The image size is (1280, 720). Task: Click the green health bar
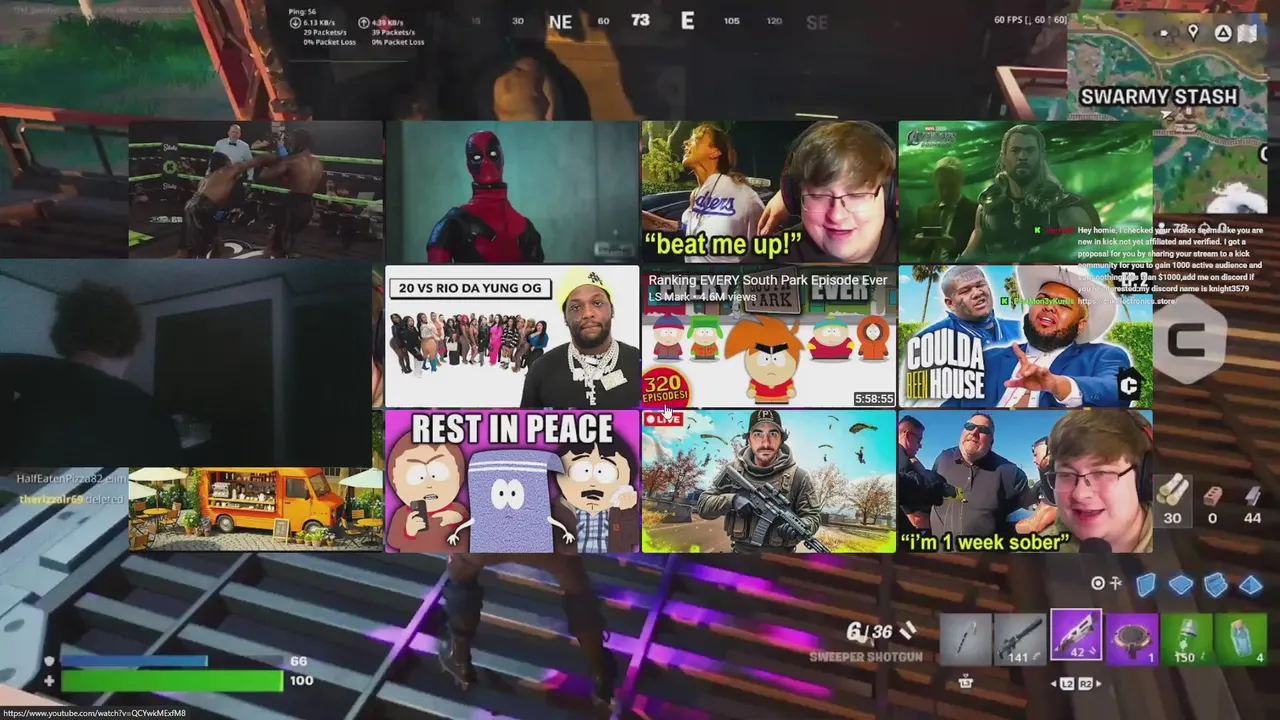point(172,681)
